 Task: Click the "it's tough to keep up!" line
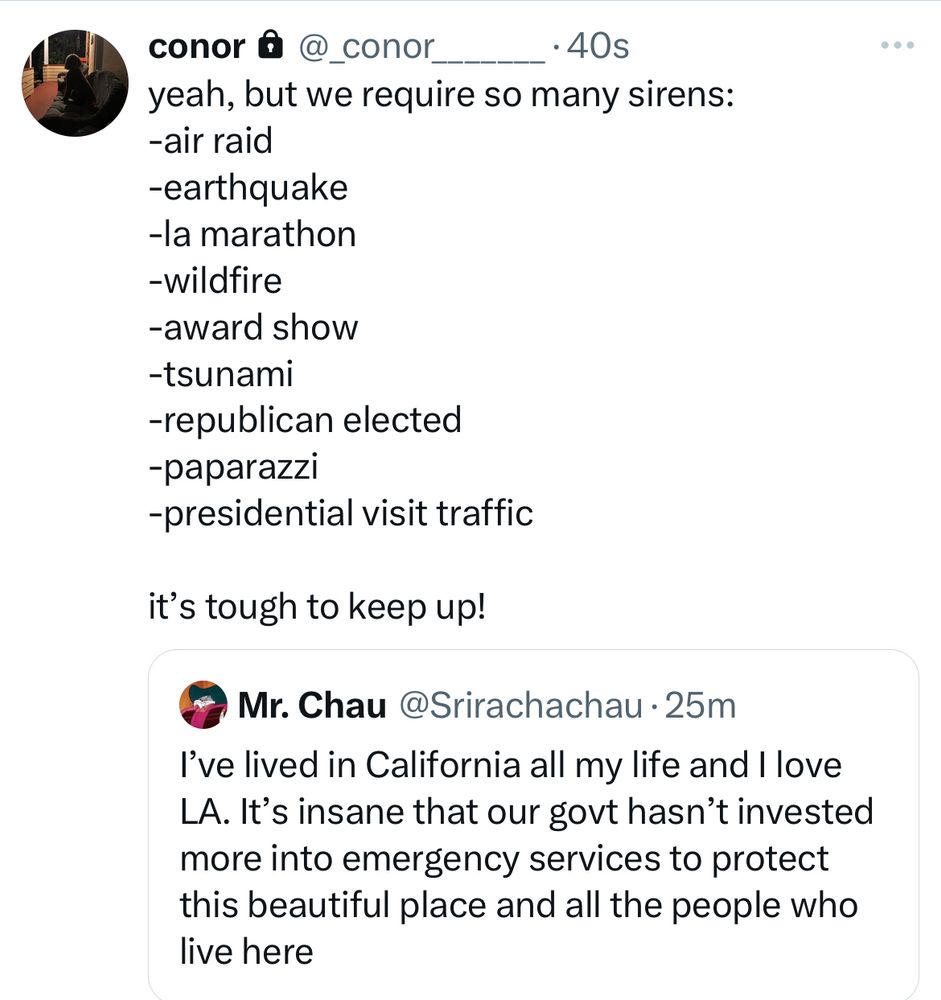click(316, 606)
